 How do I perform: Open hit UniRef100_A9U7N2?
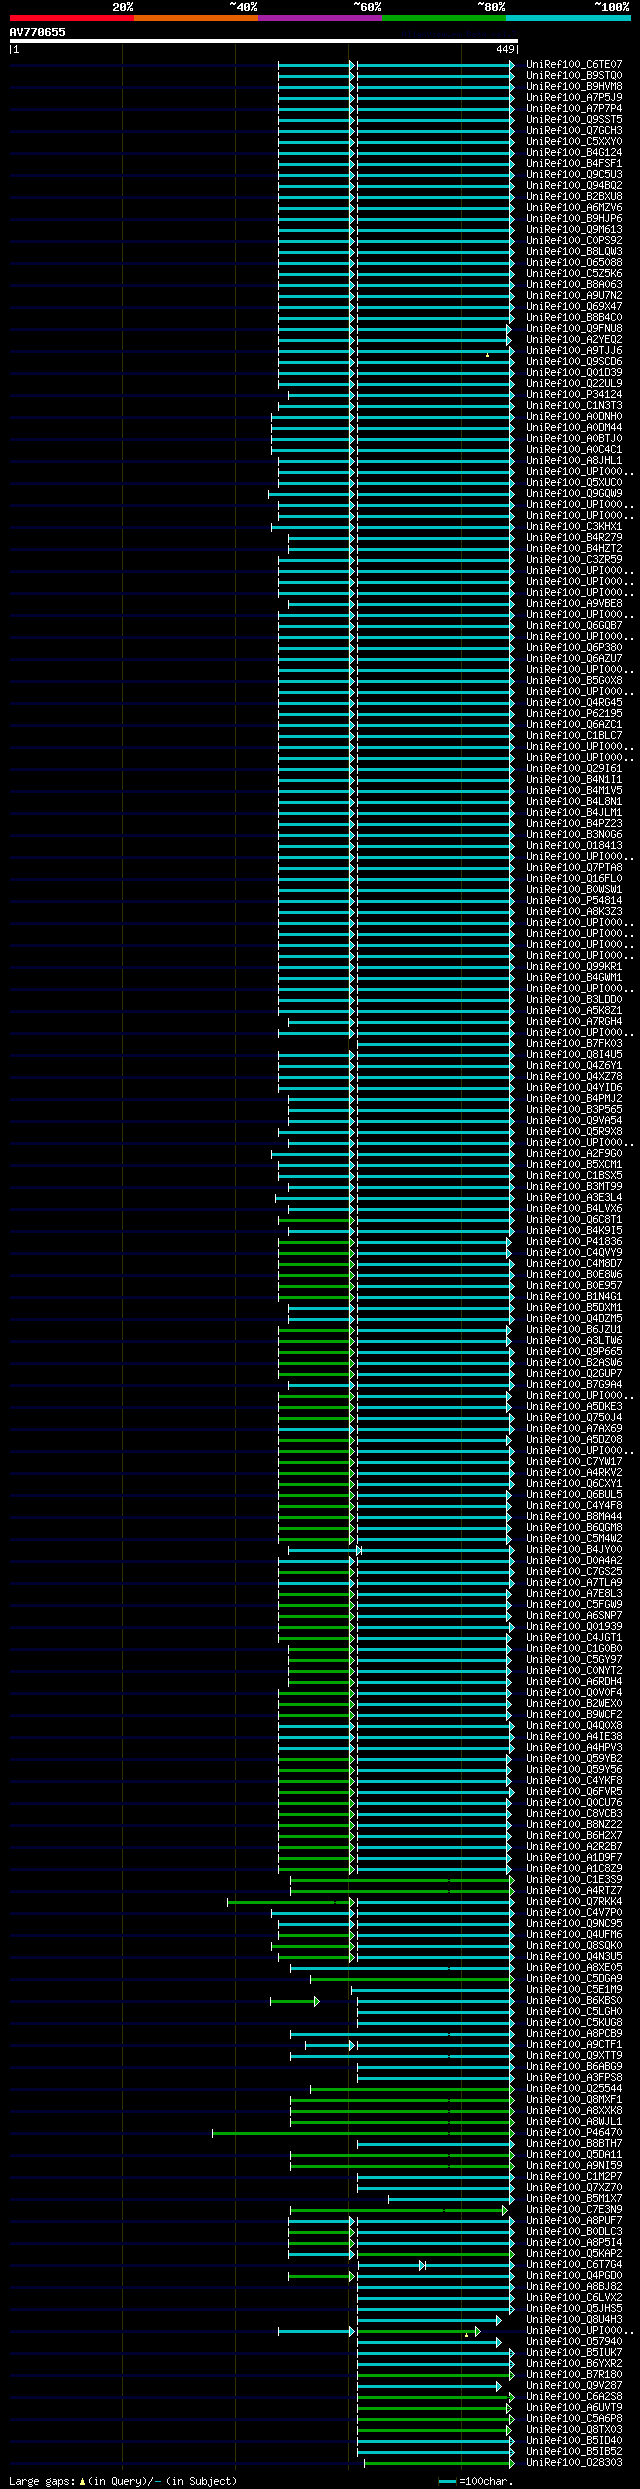[574, 296]
